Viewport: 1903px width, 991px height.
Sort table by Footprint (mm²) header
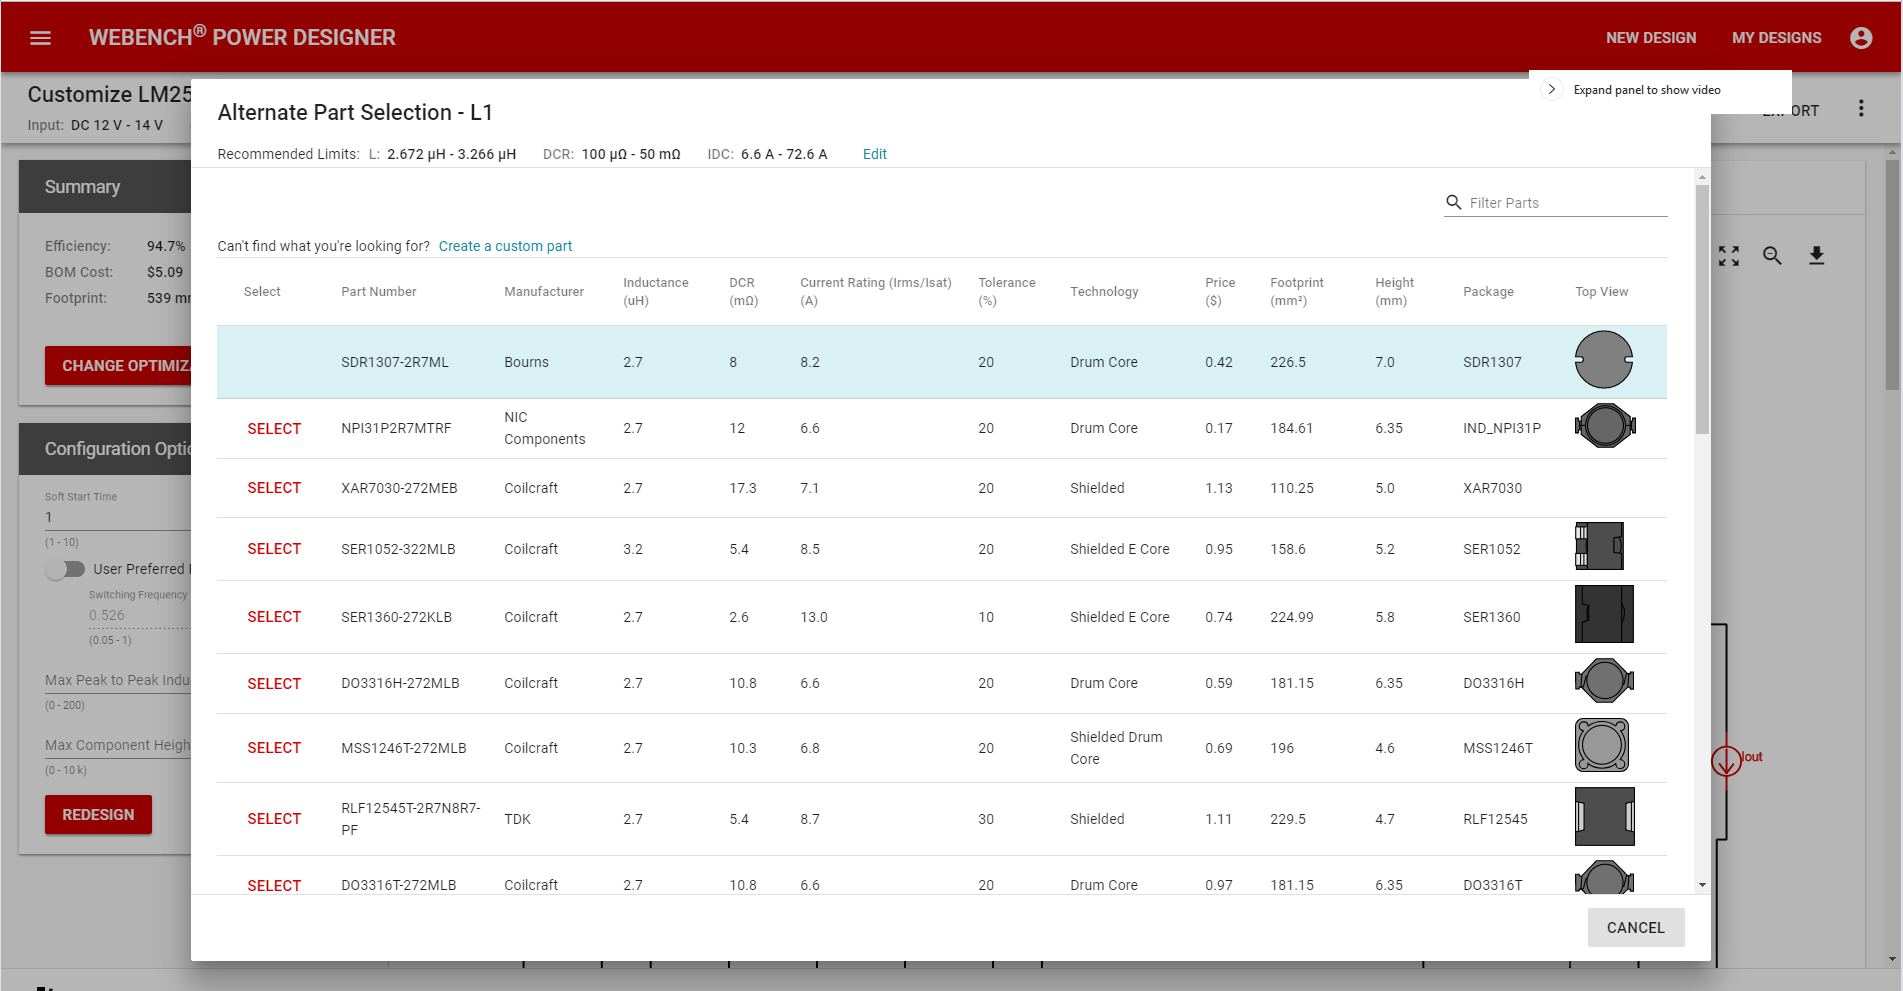tap(1297, 292)
